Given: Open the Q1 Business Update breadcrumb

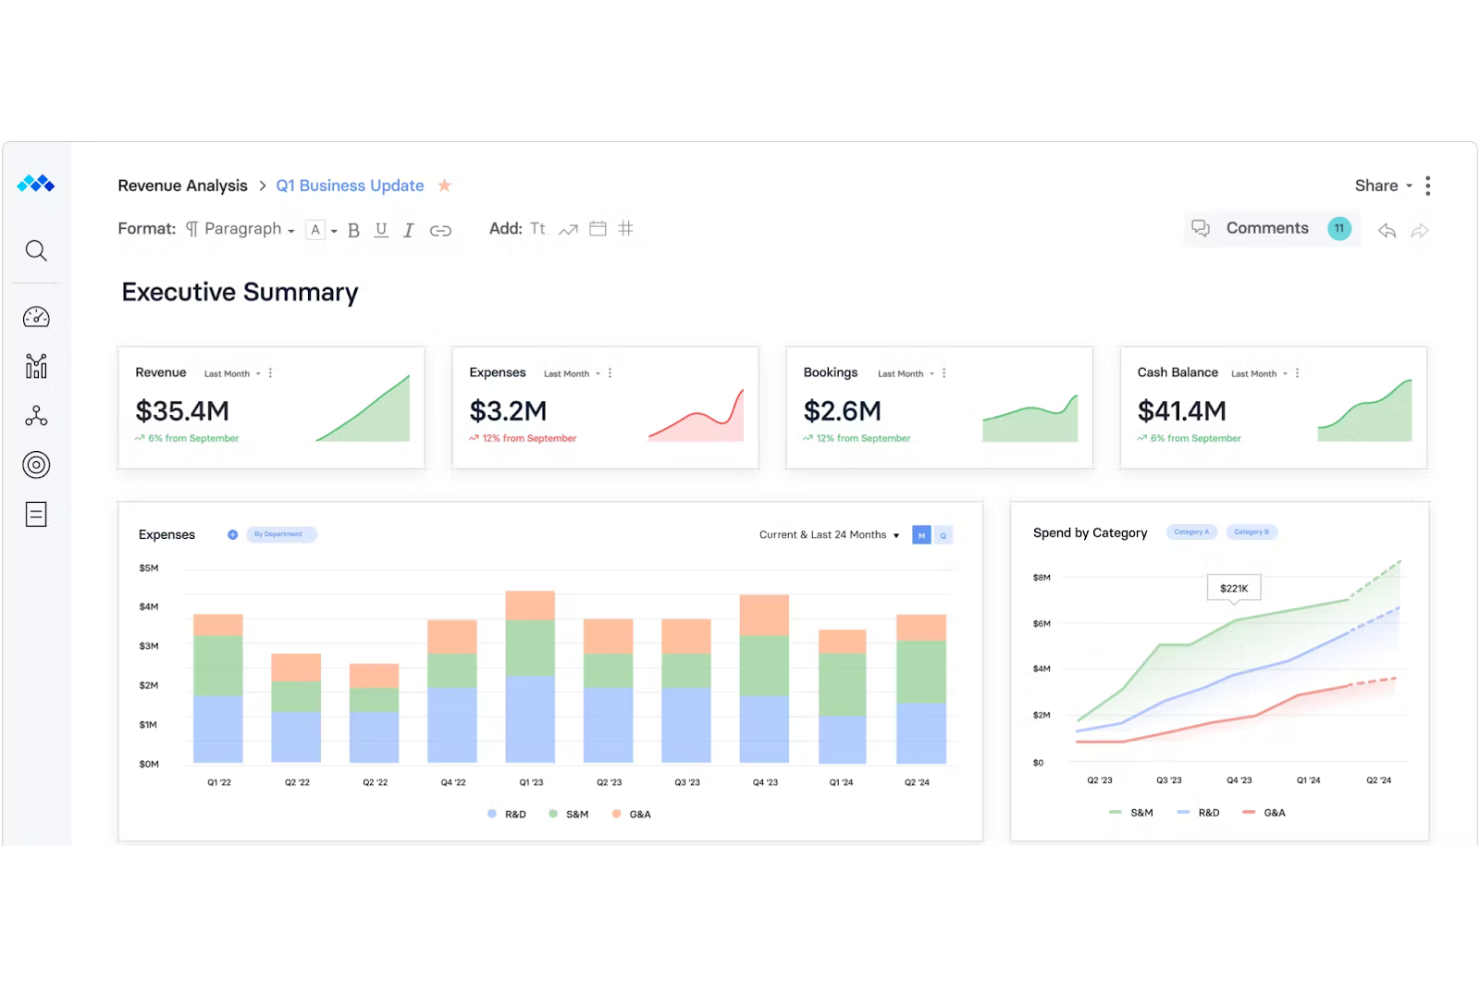Looking at the screenshot, I should coord(350,186).
